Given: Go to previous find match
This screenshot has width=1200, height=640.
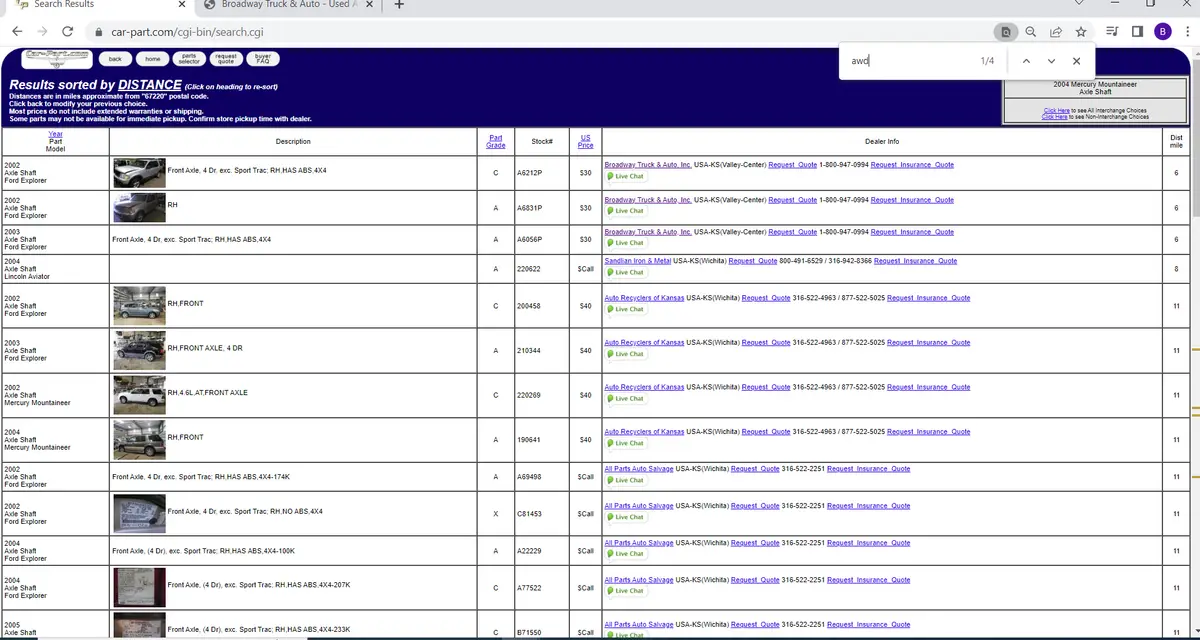Looking at the screenshot, I should coord(1026,61).
